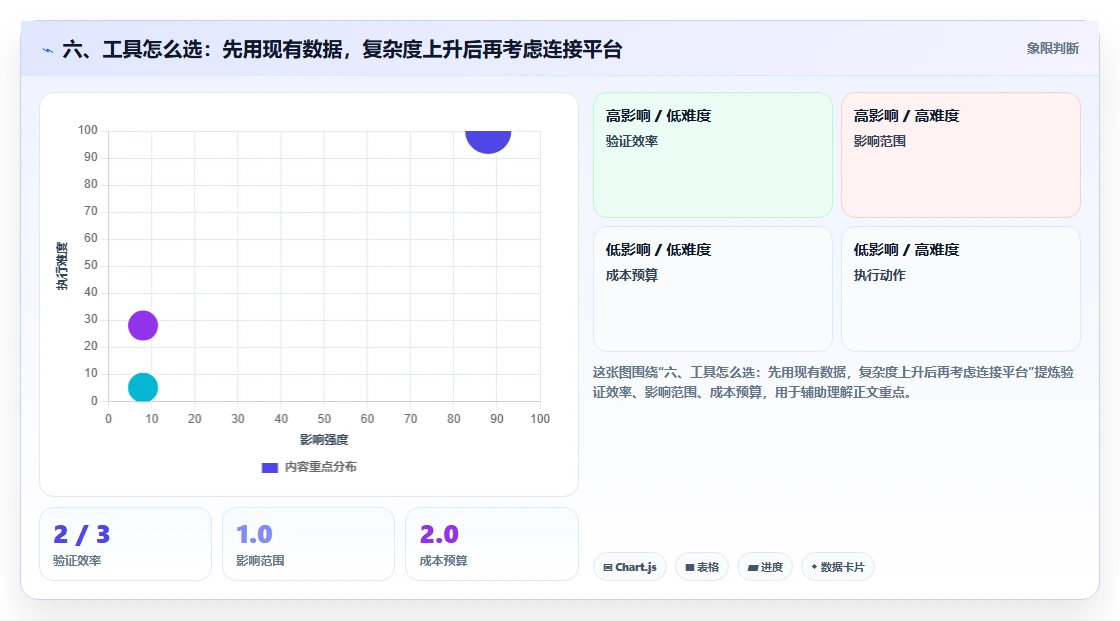
Task: Click the 表格 tag icon
Action: 690,567
